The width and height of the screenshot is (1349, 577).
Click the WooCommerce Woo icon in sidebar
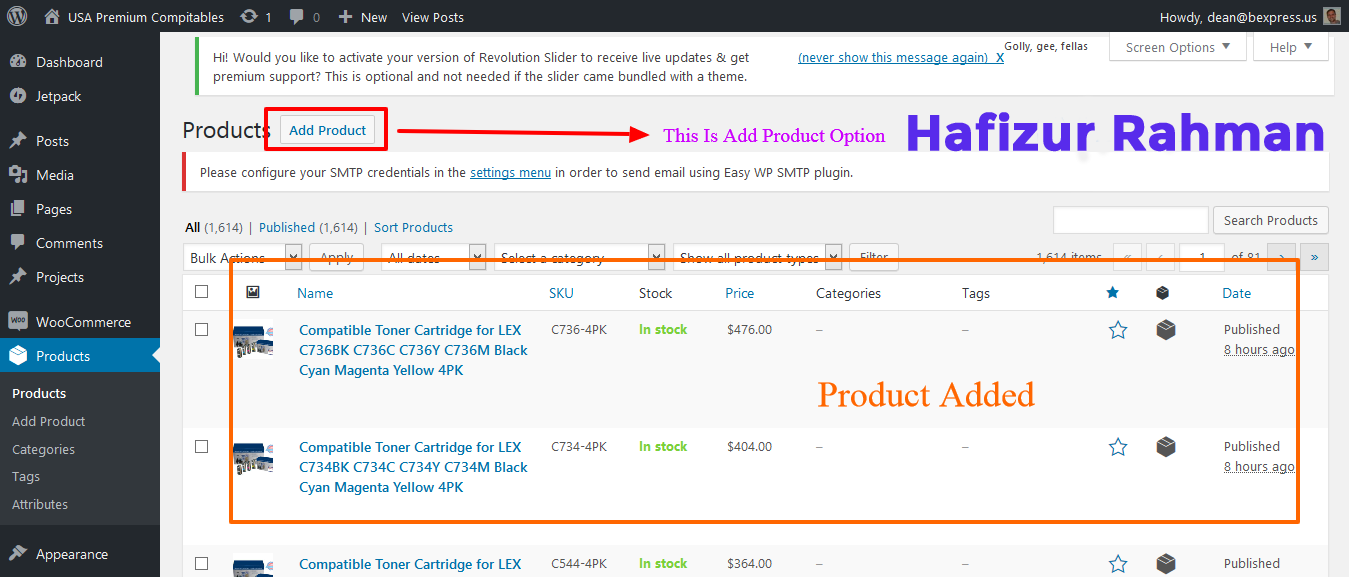point(18,322)
